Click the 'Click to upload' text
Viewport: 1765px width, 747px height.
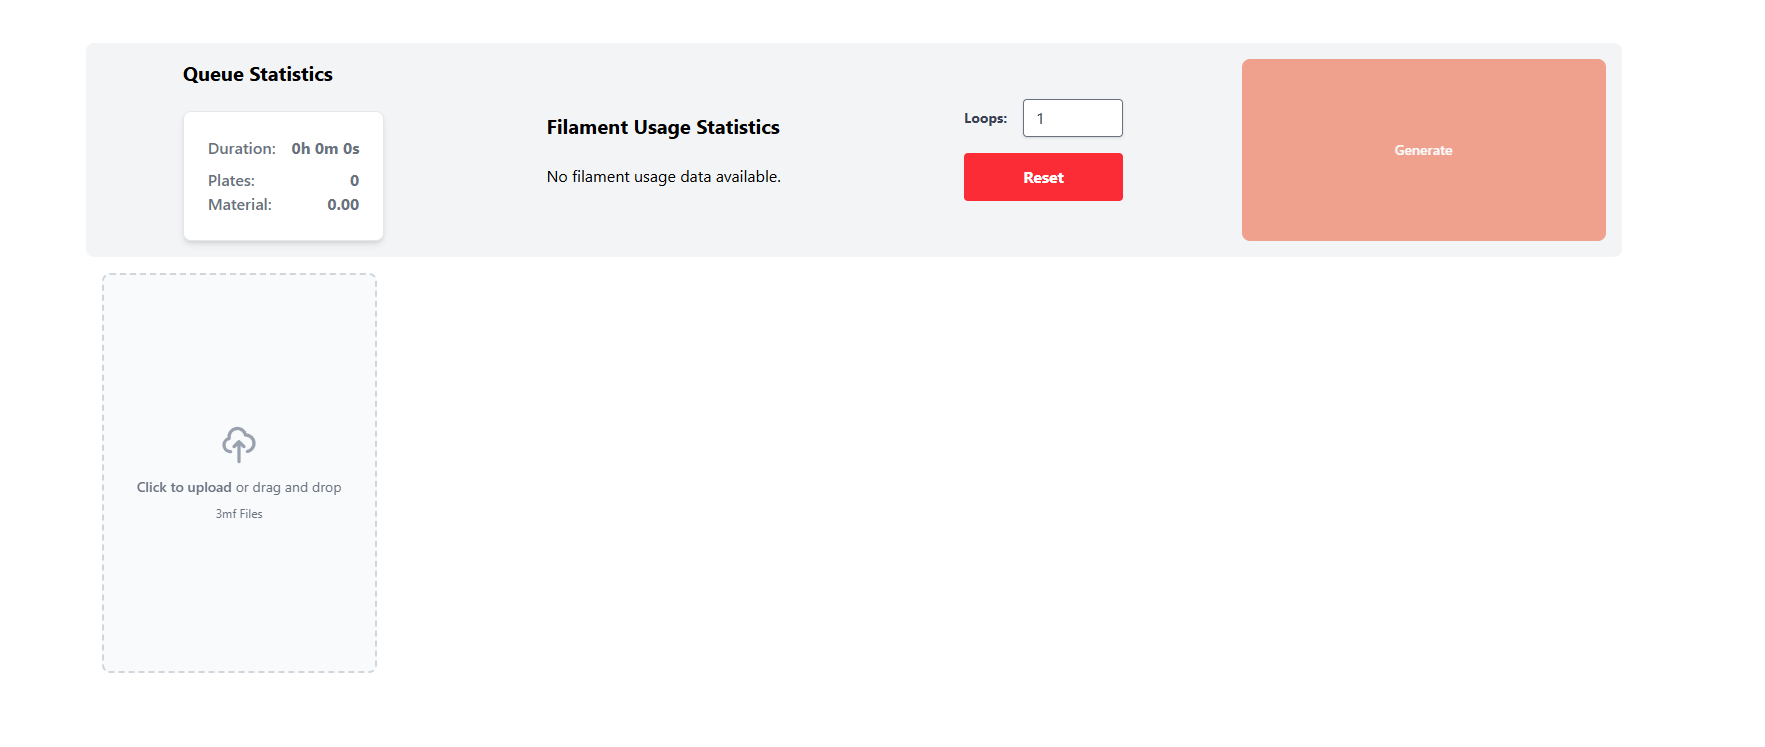184,487
